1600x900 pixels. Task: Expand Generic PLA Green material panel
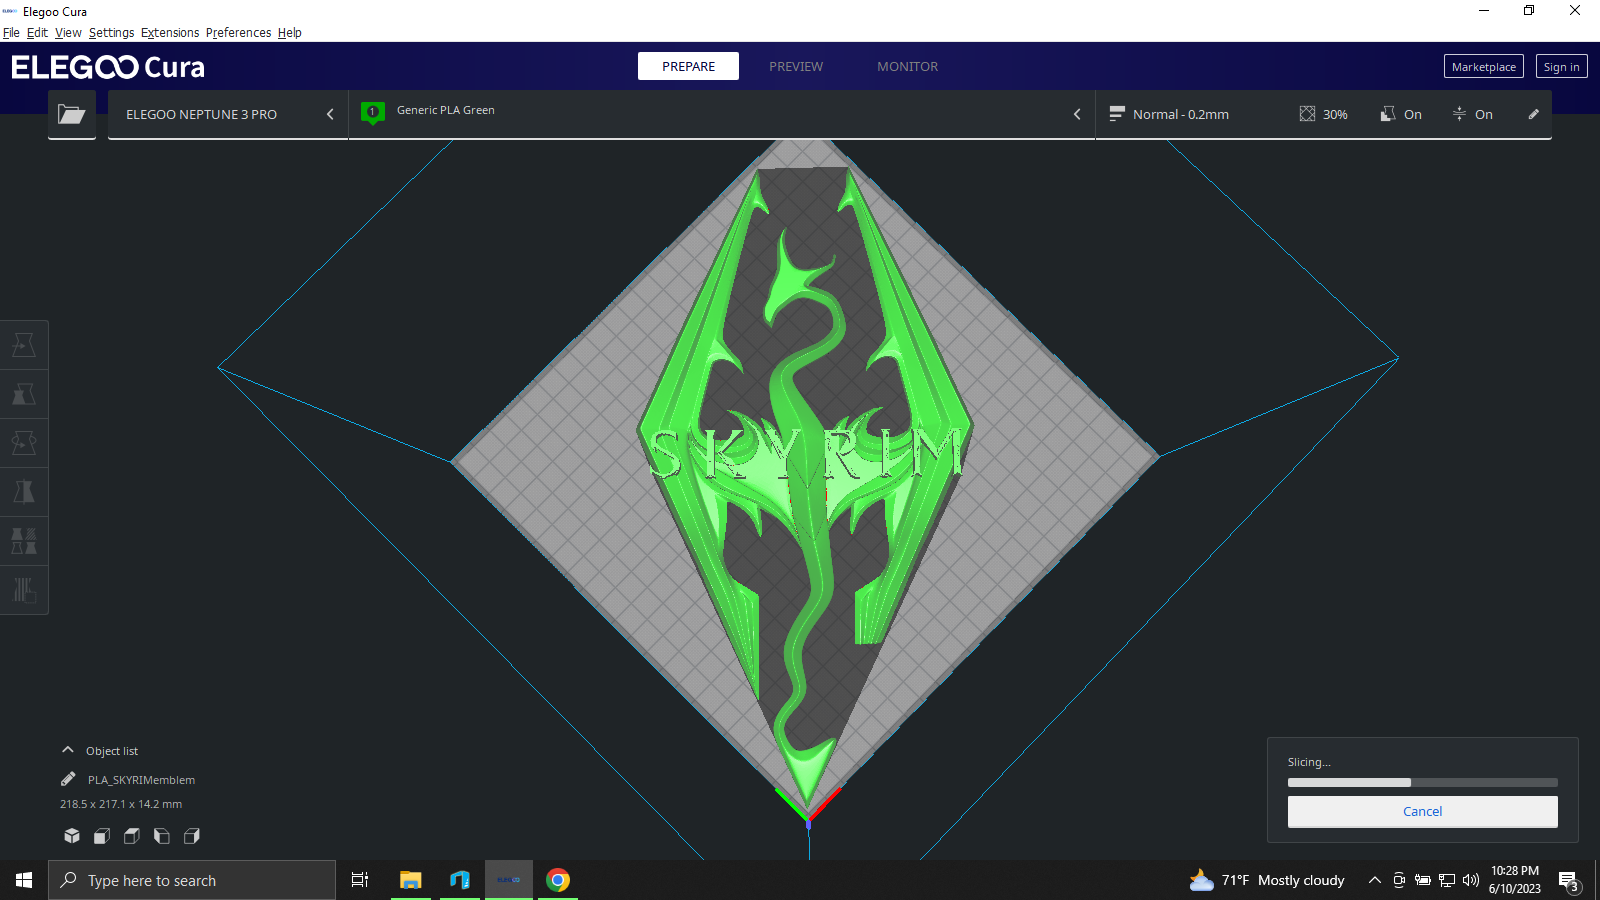[722, 114]
